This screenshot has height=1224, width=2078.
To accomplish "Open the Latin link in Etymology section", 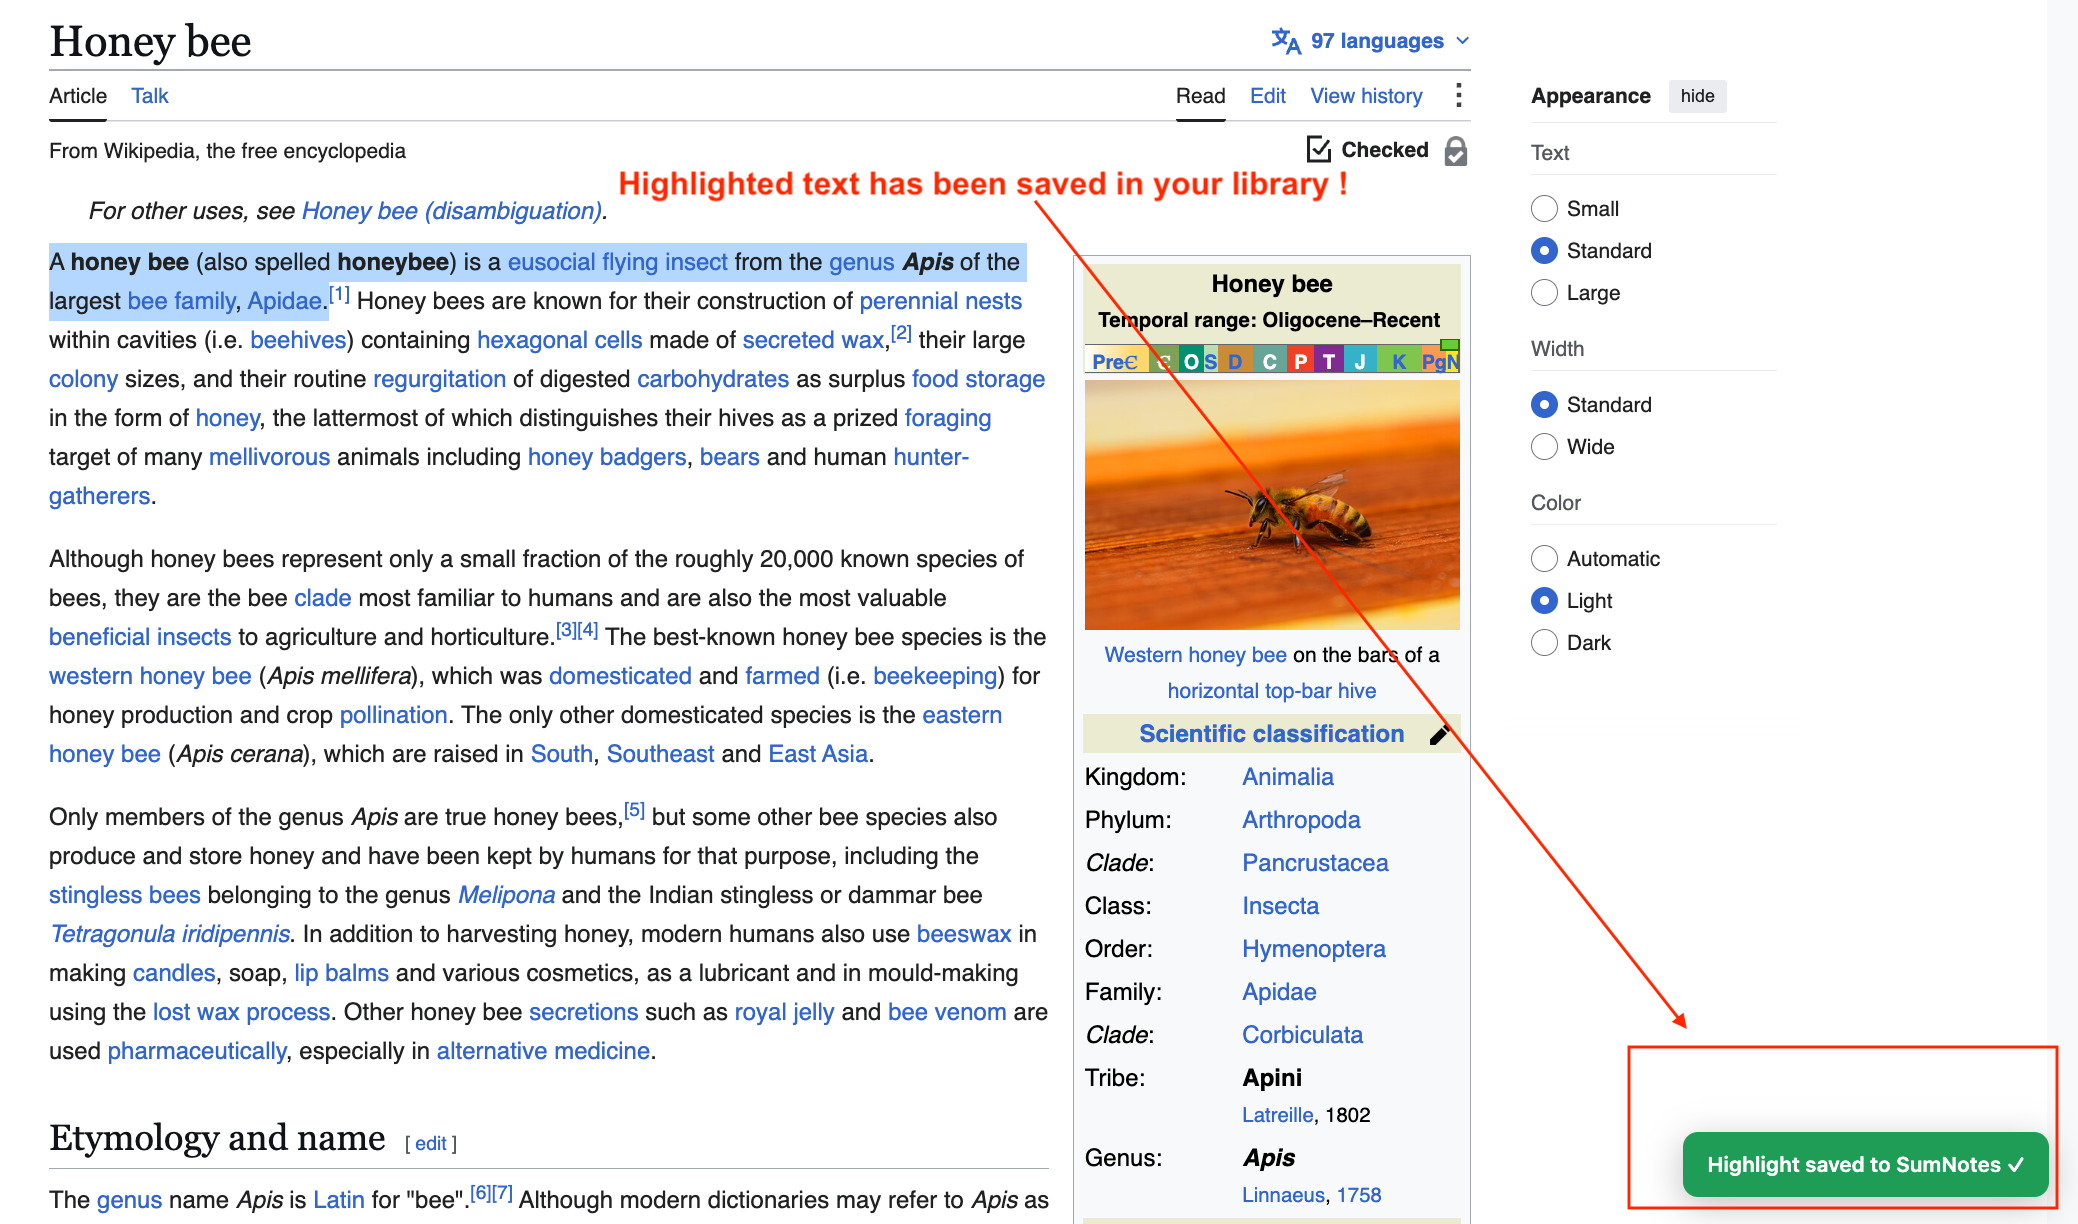I will pyautogui.click(x=338, y=1200).
